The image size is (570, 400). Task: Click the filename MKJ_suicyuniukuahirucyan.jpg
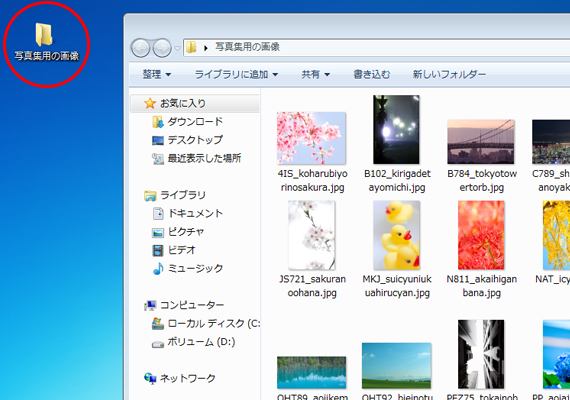coord(397,286)
